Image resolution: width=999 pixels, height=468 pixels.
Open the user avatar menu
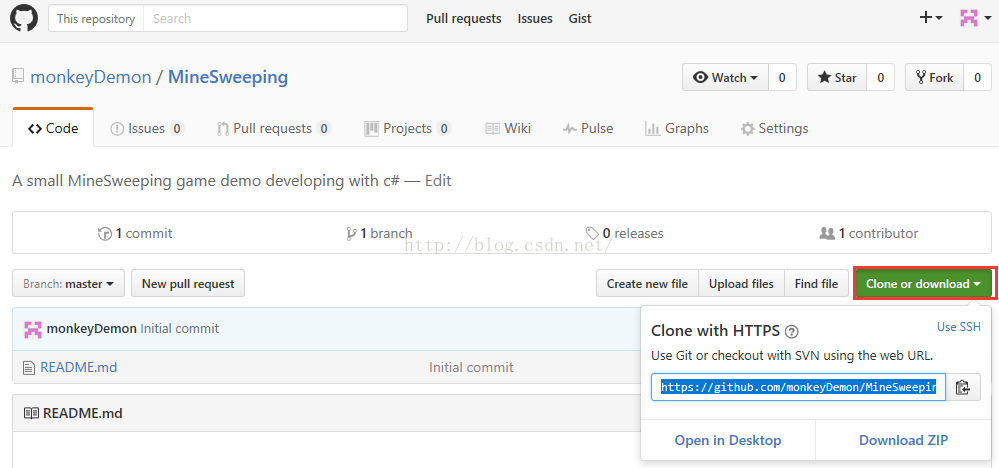(974, 18)
